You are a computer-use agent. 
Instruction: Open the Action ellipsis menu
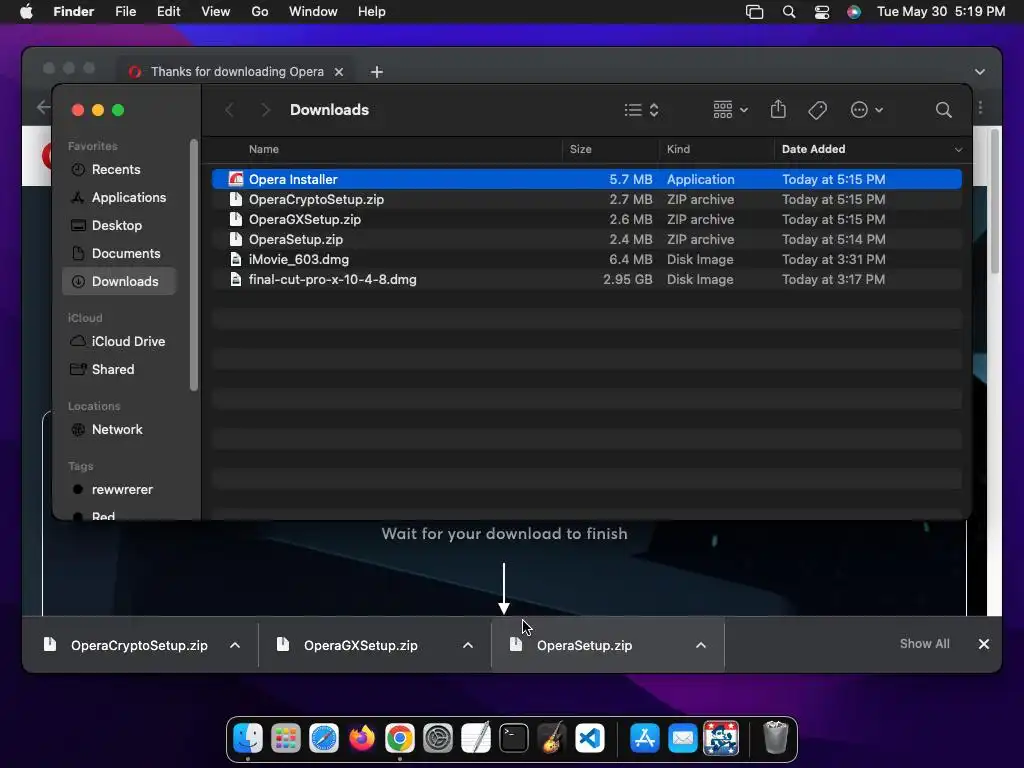point(867,110)
